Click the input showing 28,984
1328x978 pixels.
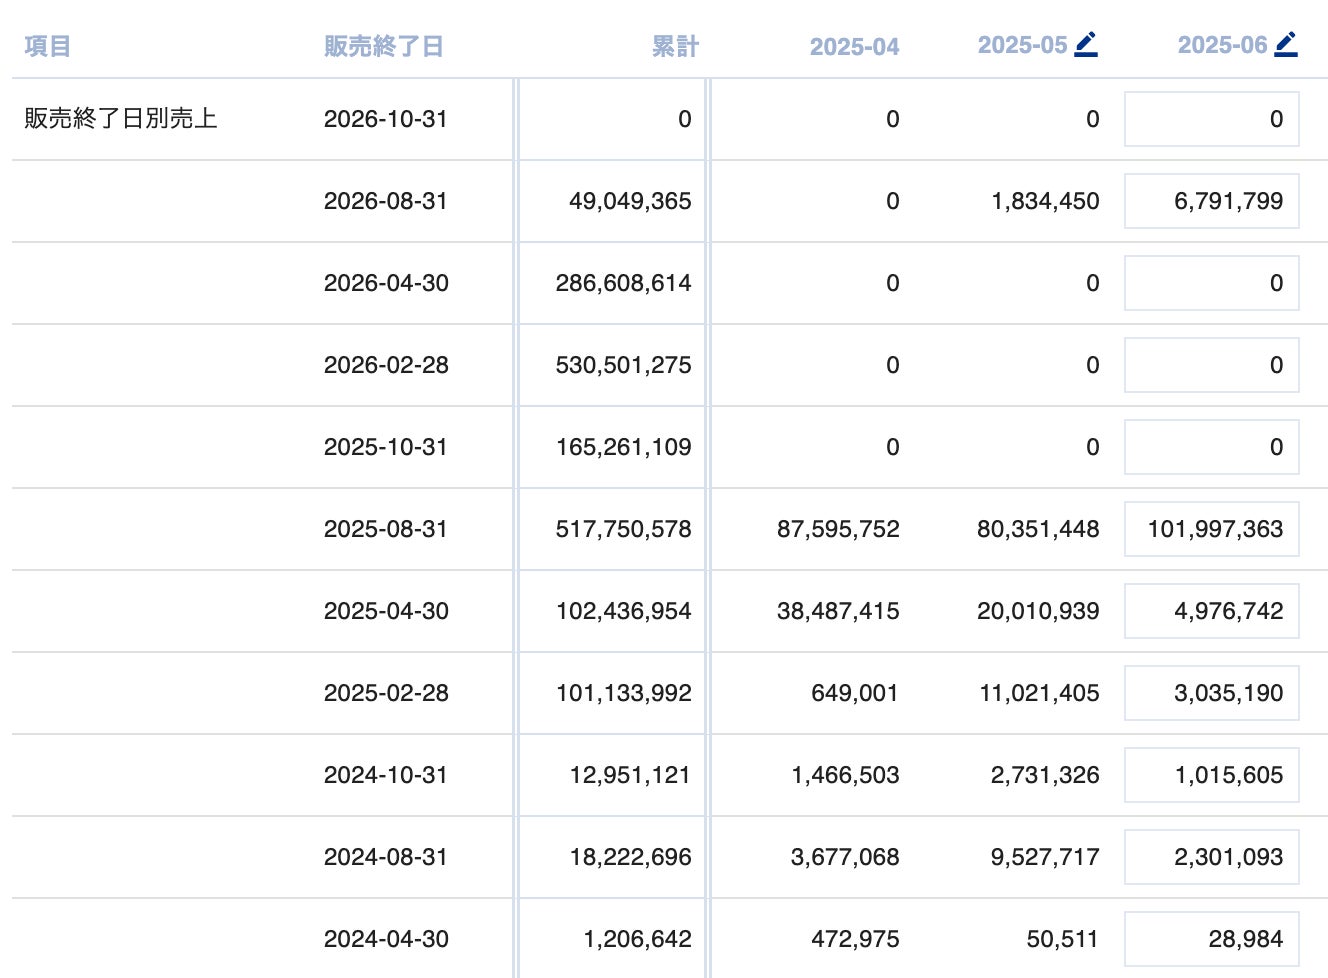point(1211,939)
